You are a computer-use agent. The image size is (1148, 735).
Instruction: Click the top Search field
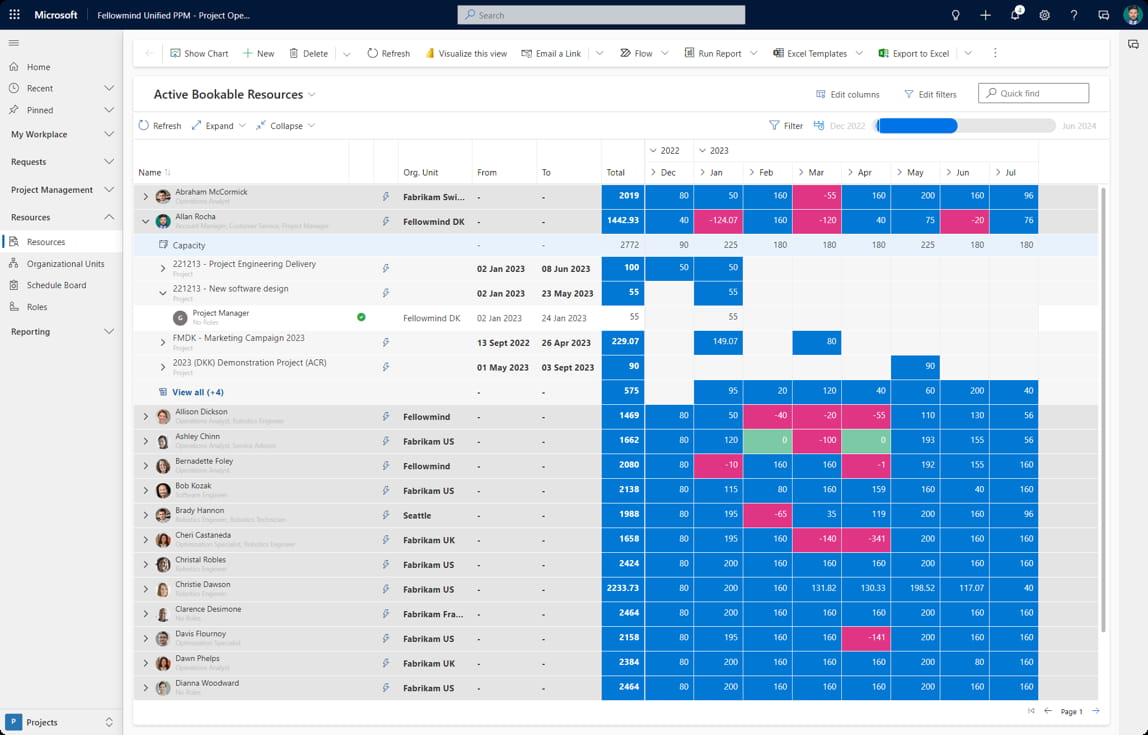(x=601, y=15)
